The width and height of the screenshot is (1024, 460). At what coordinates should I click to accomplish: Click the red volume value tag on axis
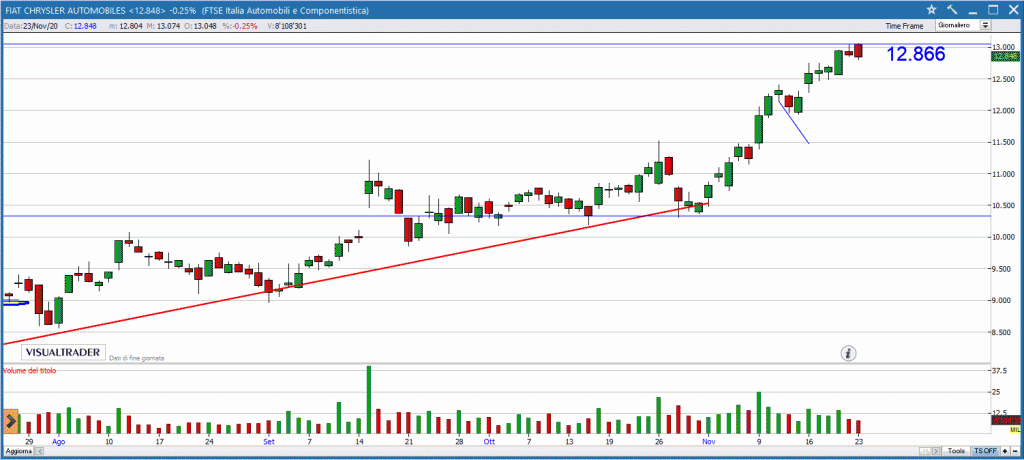coord(1006,421)
